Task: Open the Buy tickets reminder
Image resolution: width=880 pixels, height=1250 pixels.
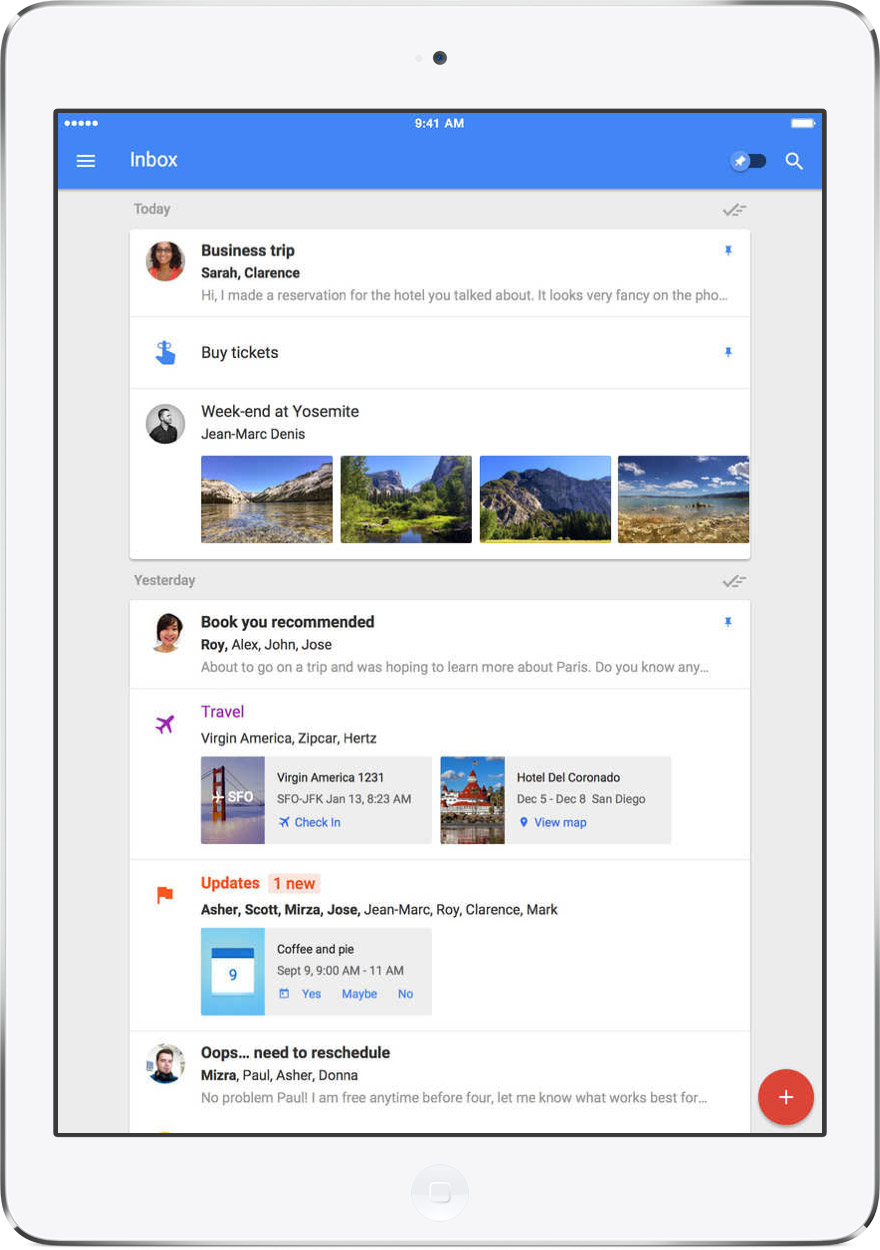Action: point(440,353)
